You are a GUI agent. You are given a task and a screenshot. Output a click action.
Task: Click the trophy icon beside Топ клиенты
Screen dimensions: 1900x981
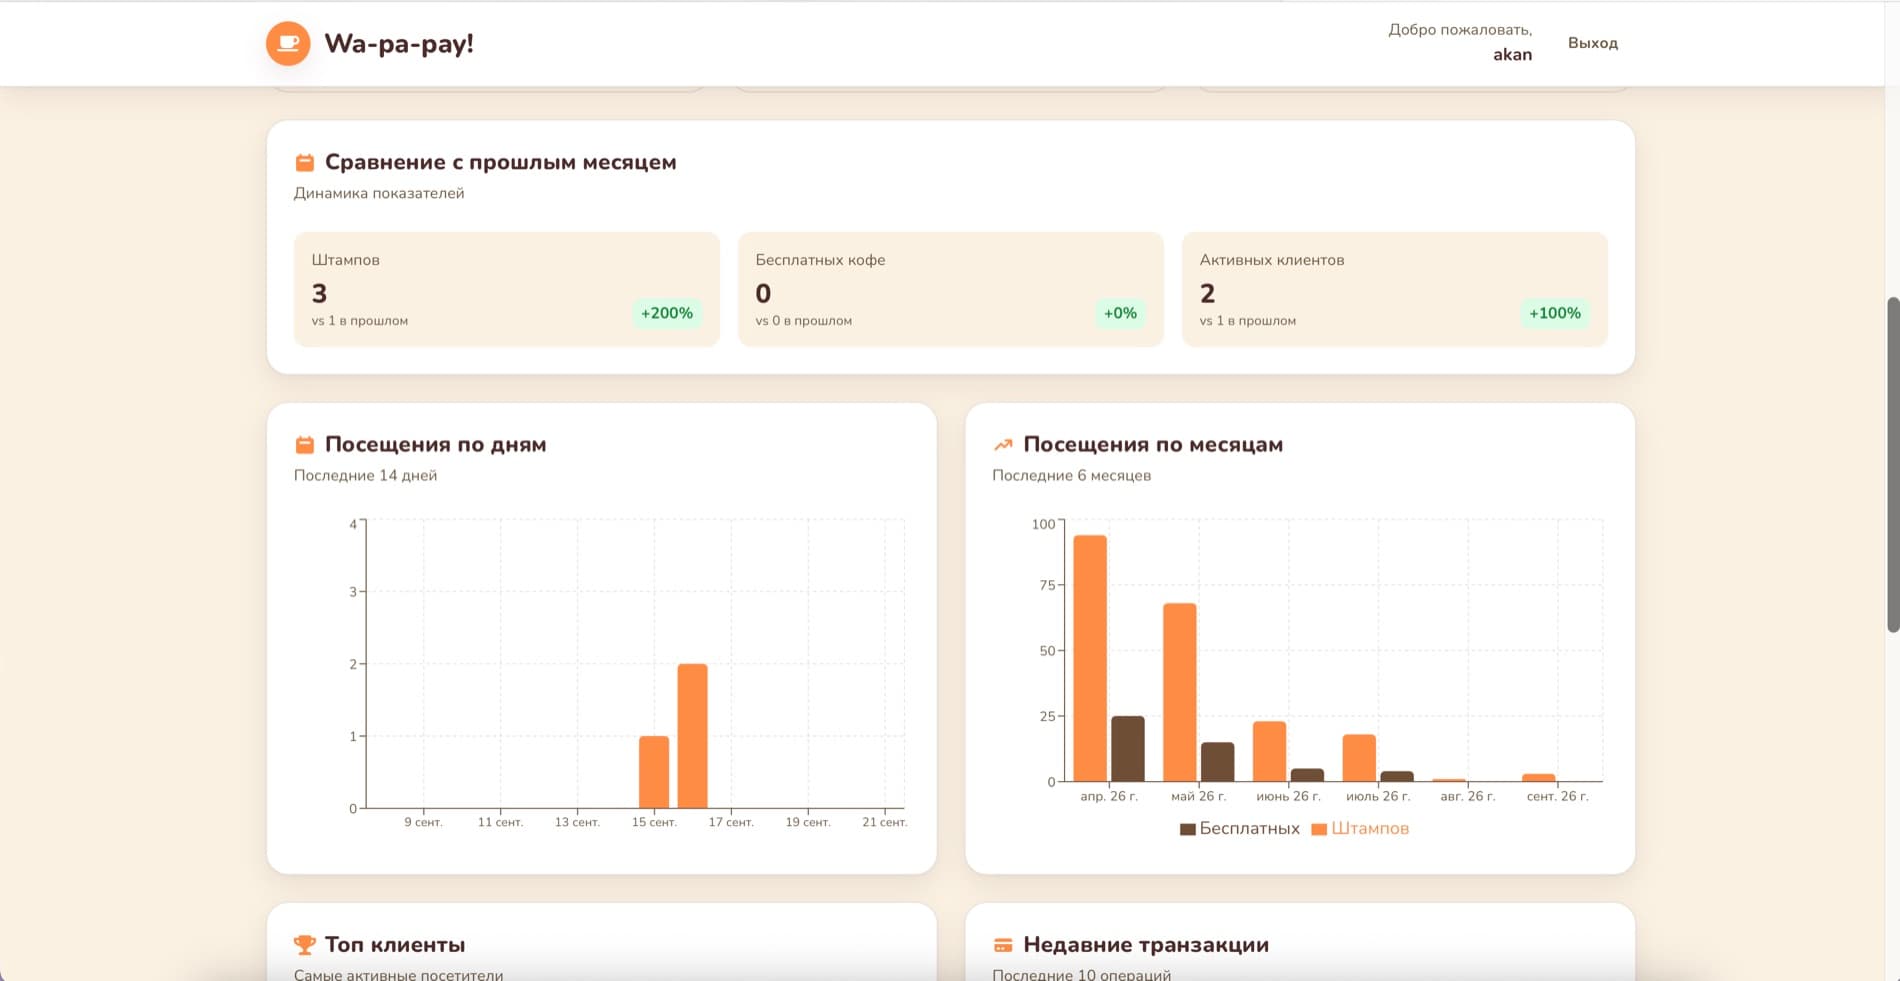[305, 945]
